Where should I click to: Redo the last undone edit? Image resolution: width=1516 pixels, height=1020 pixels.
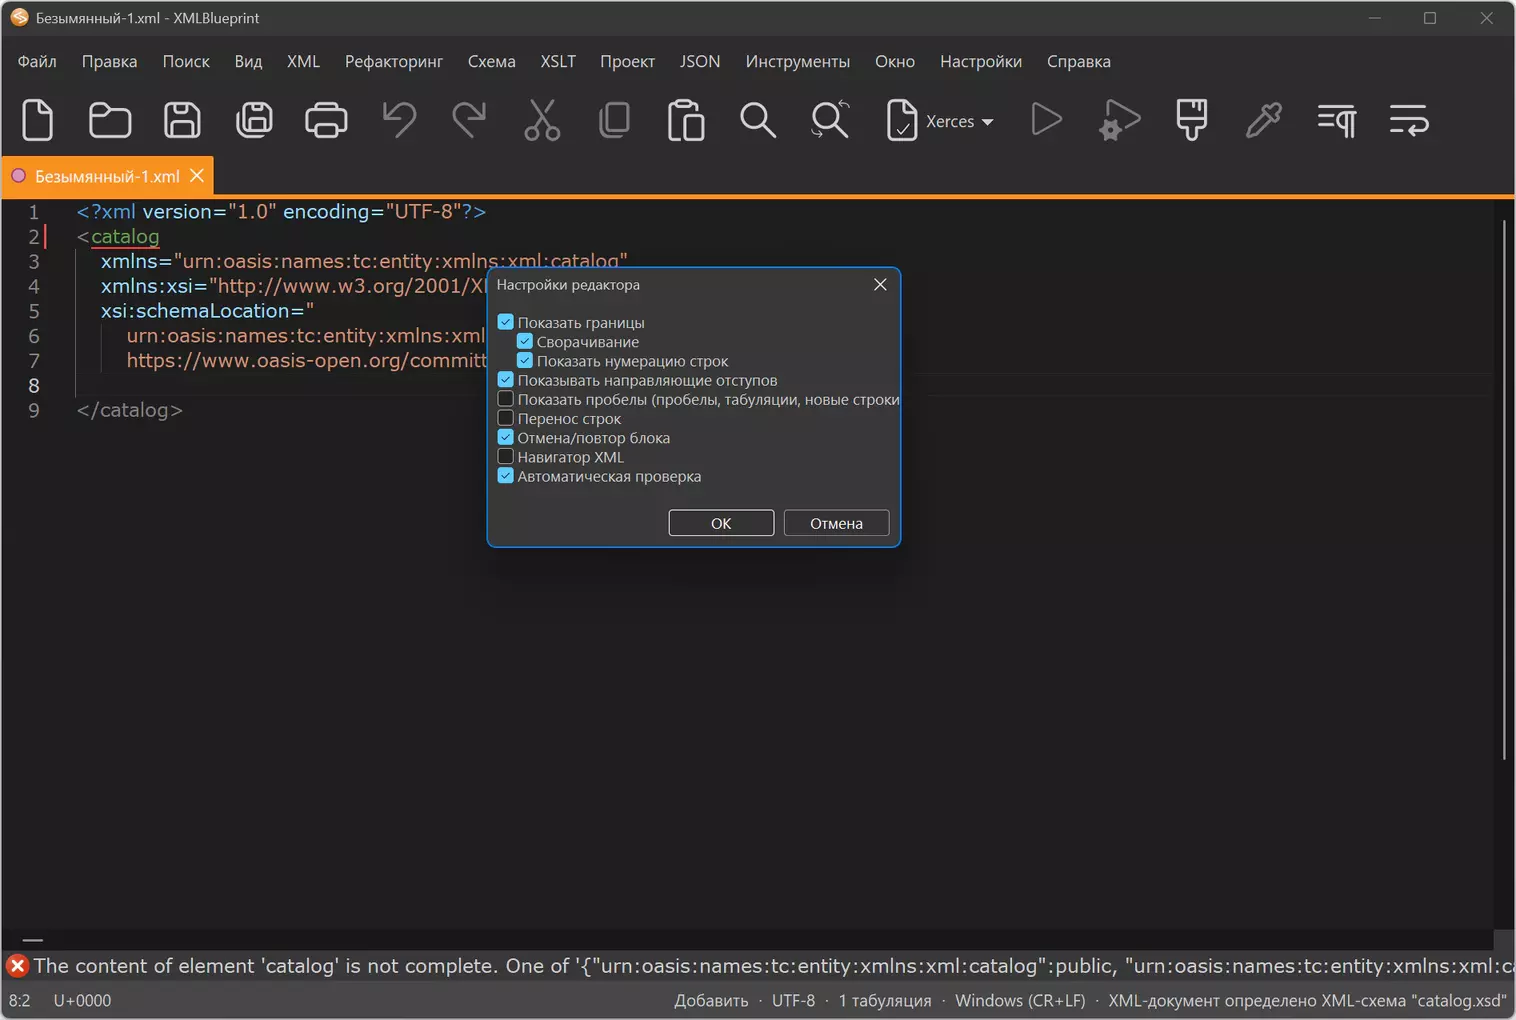[x=469, y=121]
